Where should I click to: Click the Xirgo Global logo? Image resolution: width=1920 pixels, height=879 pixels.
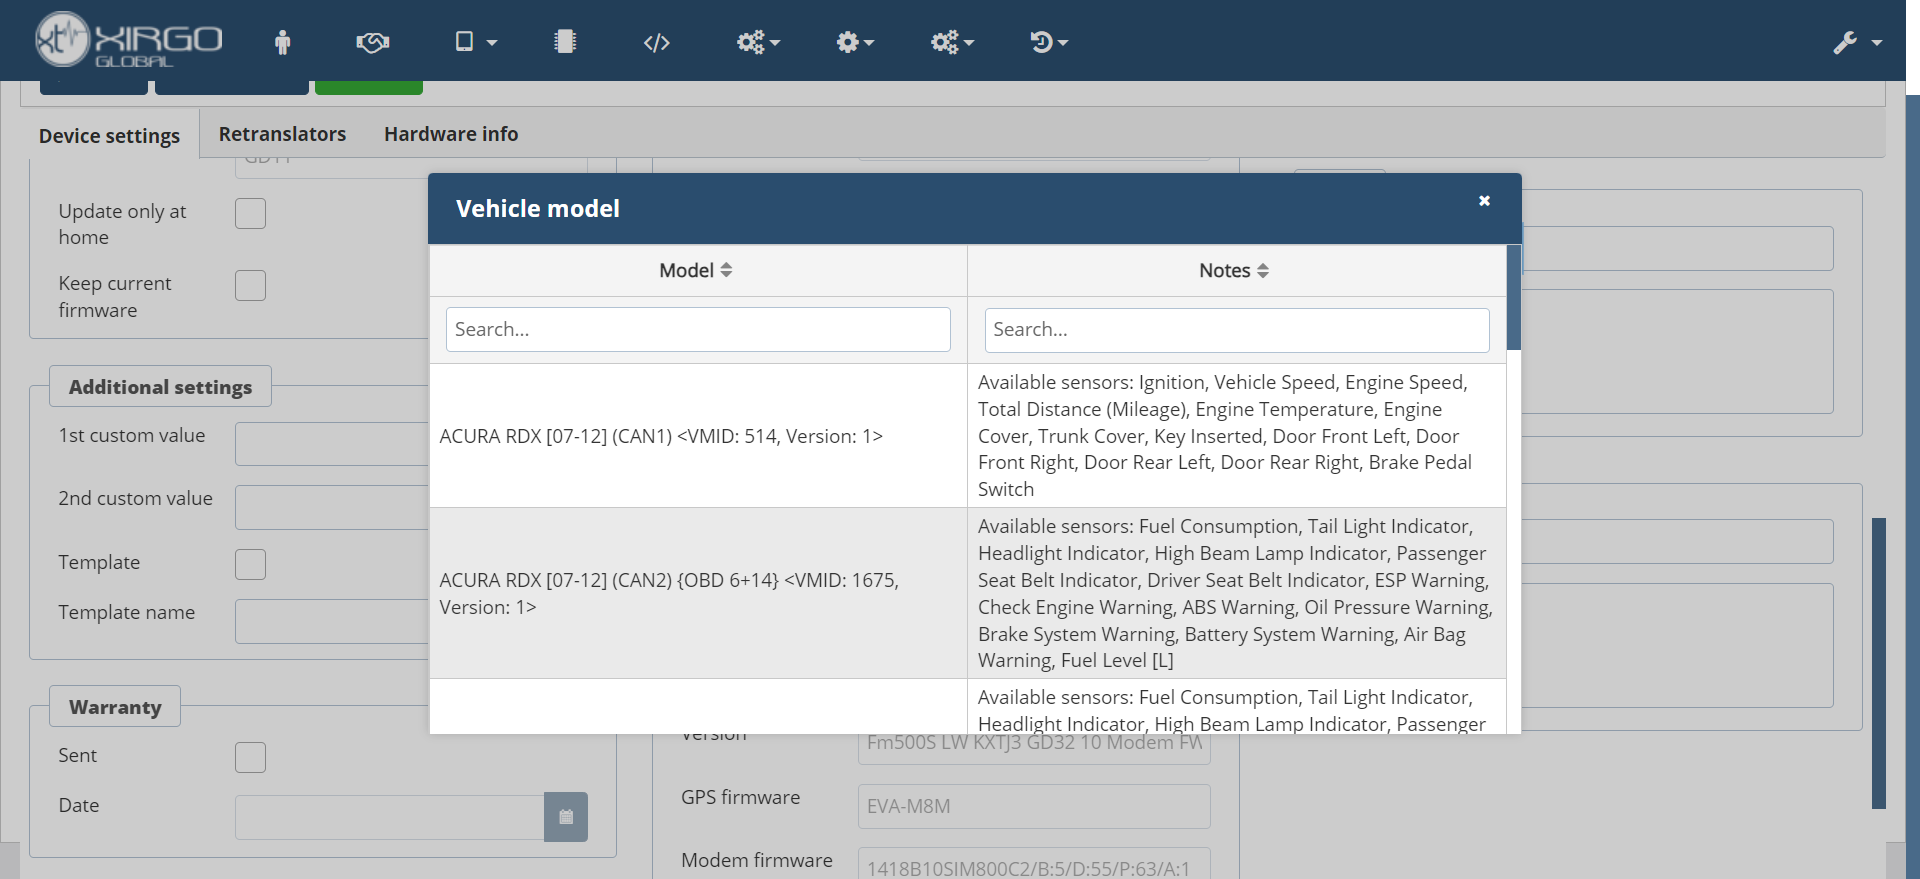(129, 40)
